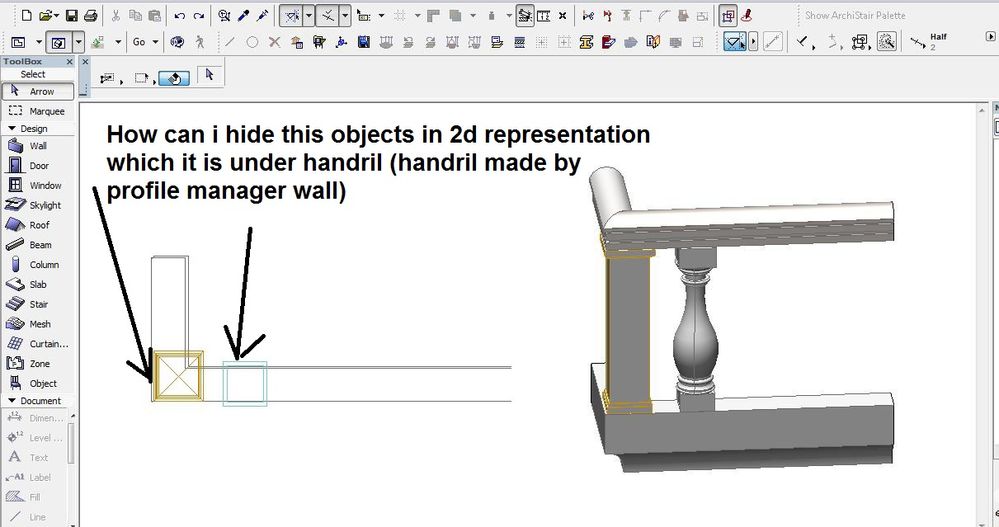
Task: Open the snap options dropdown arrow
Action: click(345, 15)
